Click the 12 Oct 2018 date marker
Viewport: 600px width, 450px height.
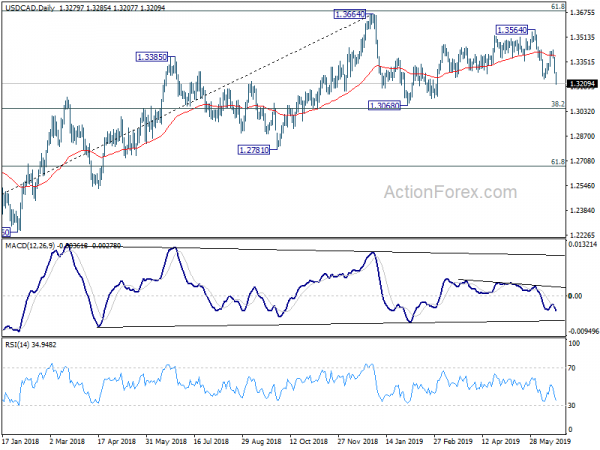(309, 442)
